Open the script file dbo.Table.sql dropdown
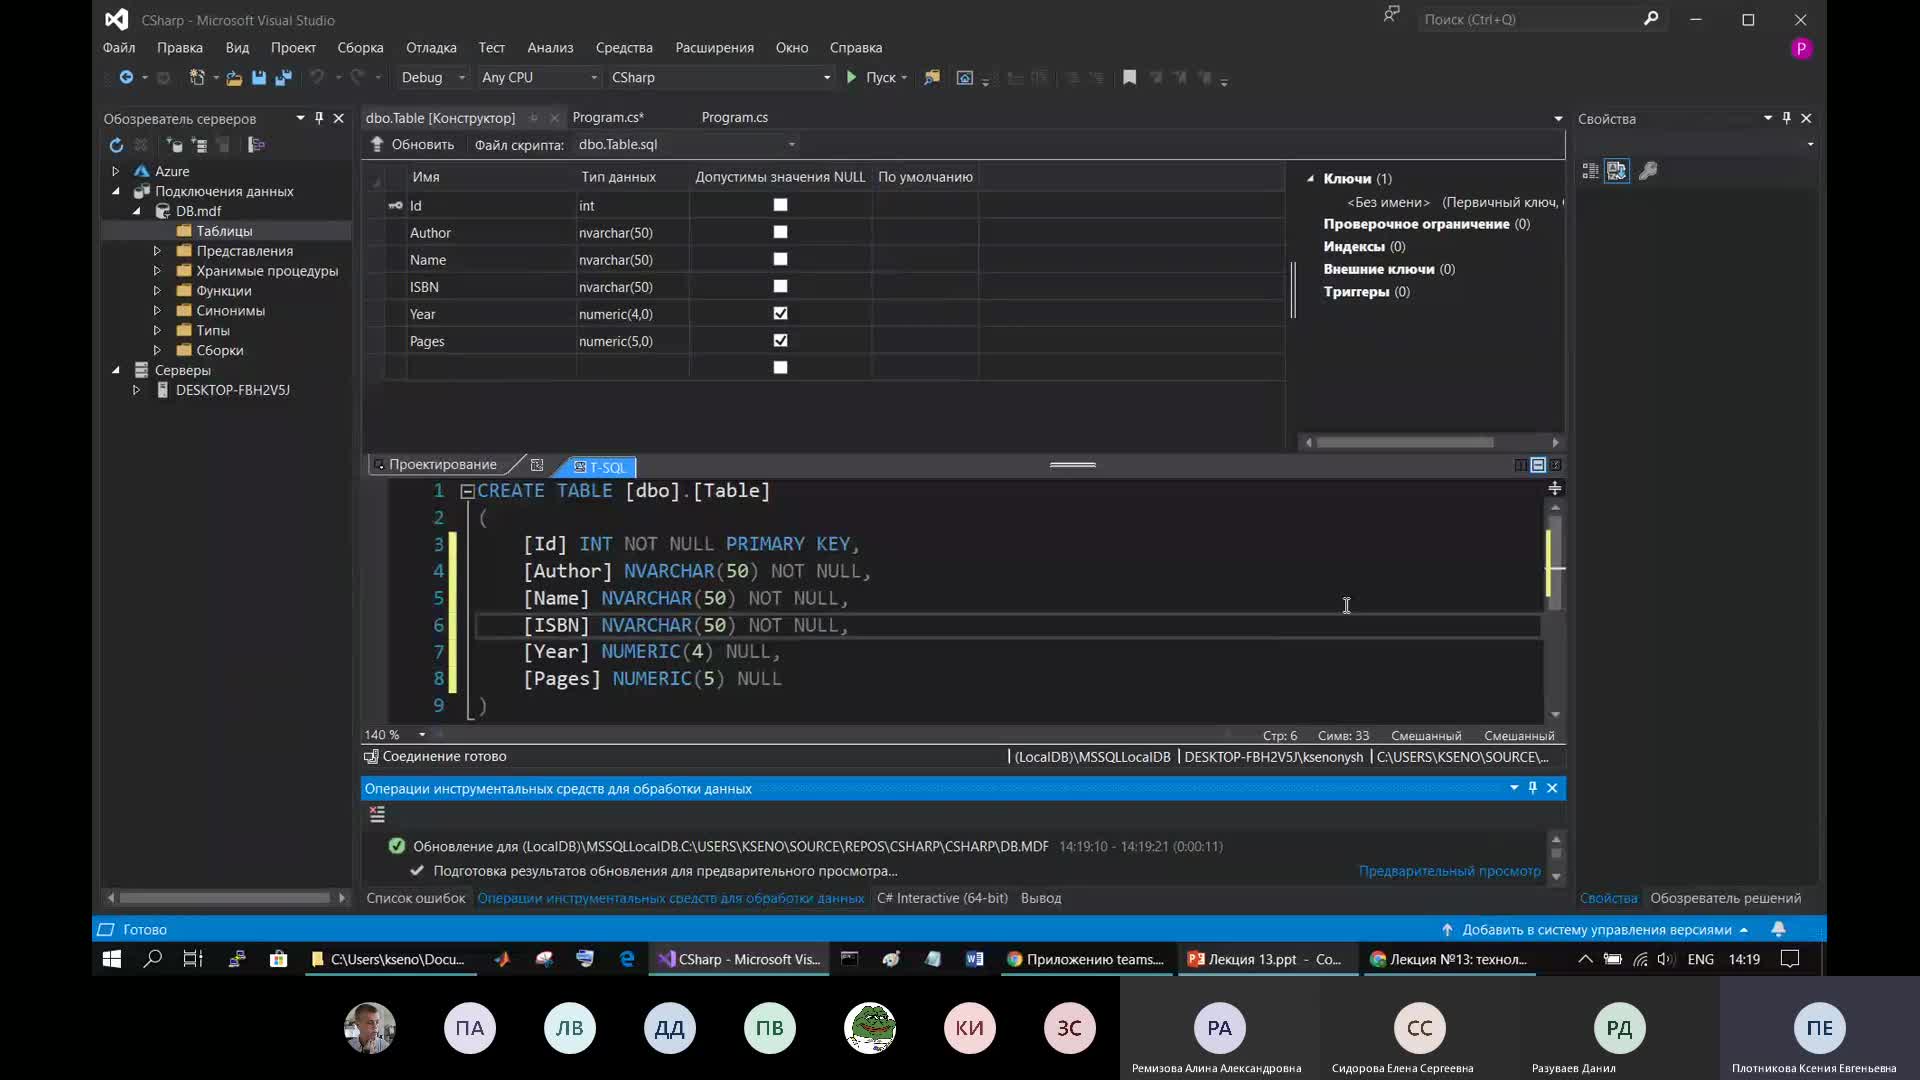Image resolution: width=1920 pixels, height=1080 pixels. pyautogui.click(x=686, y=144)
